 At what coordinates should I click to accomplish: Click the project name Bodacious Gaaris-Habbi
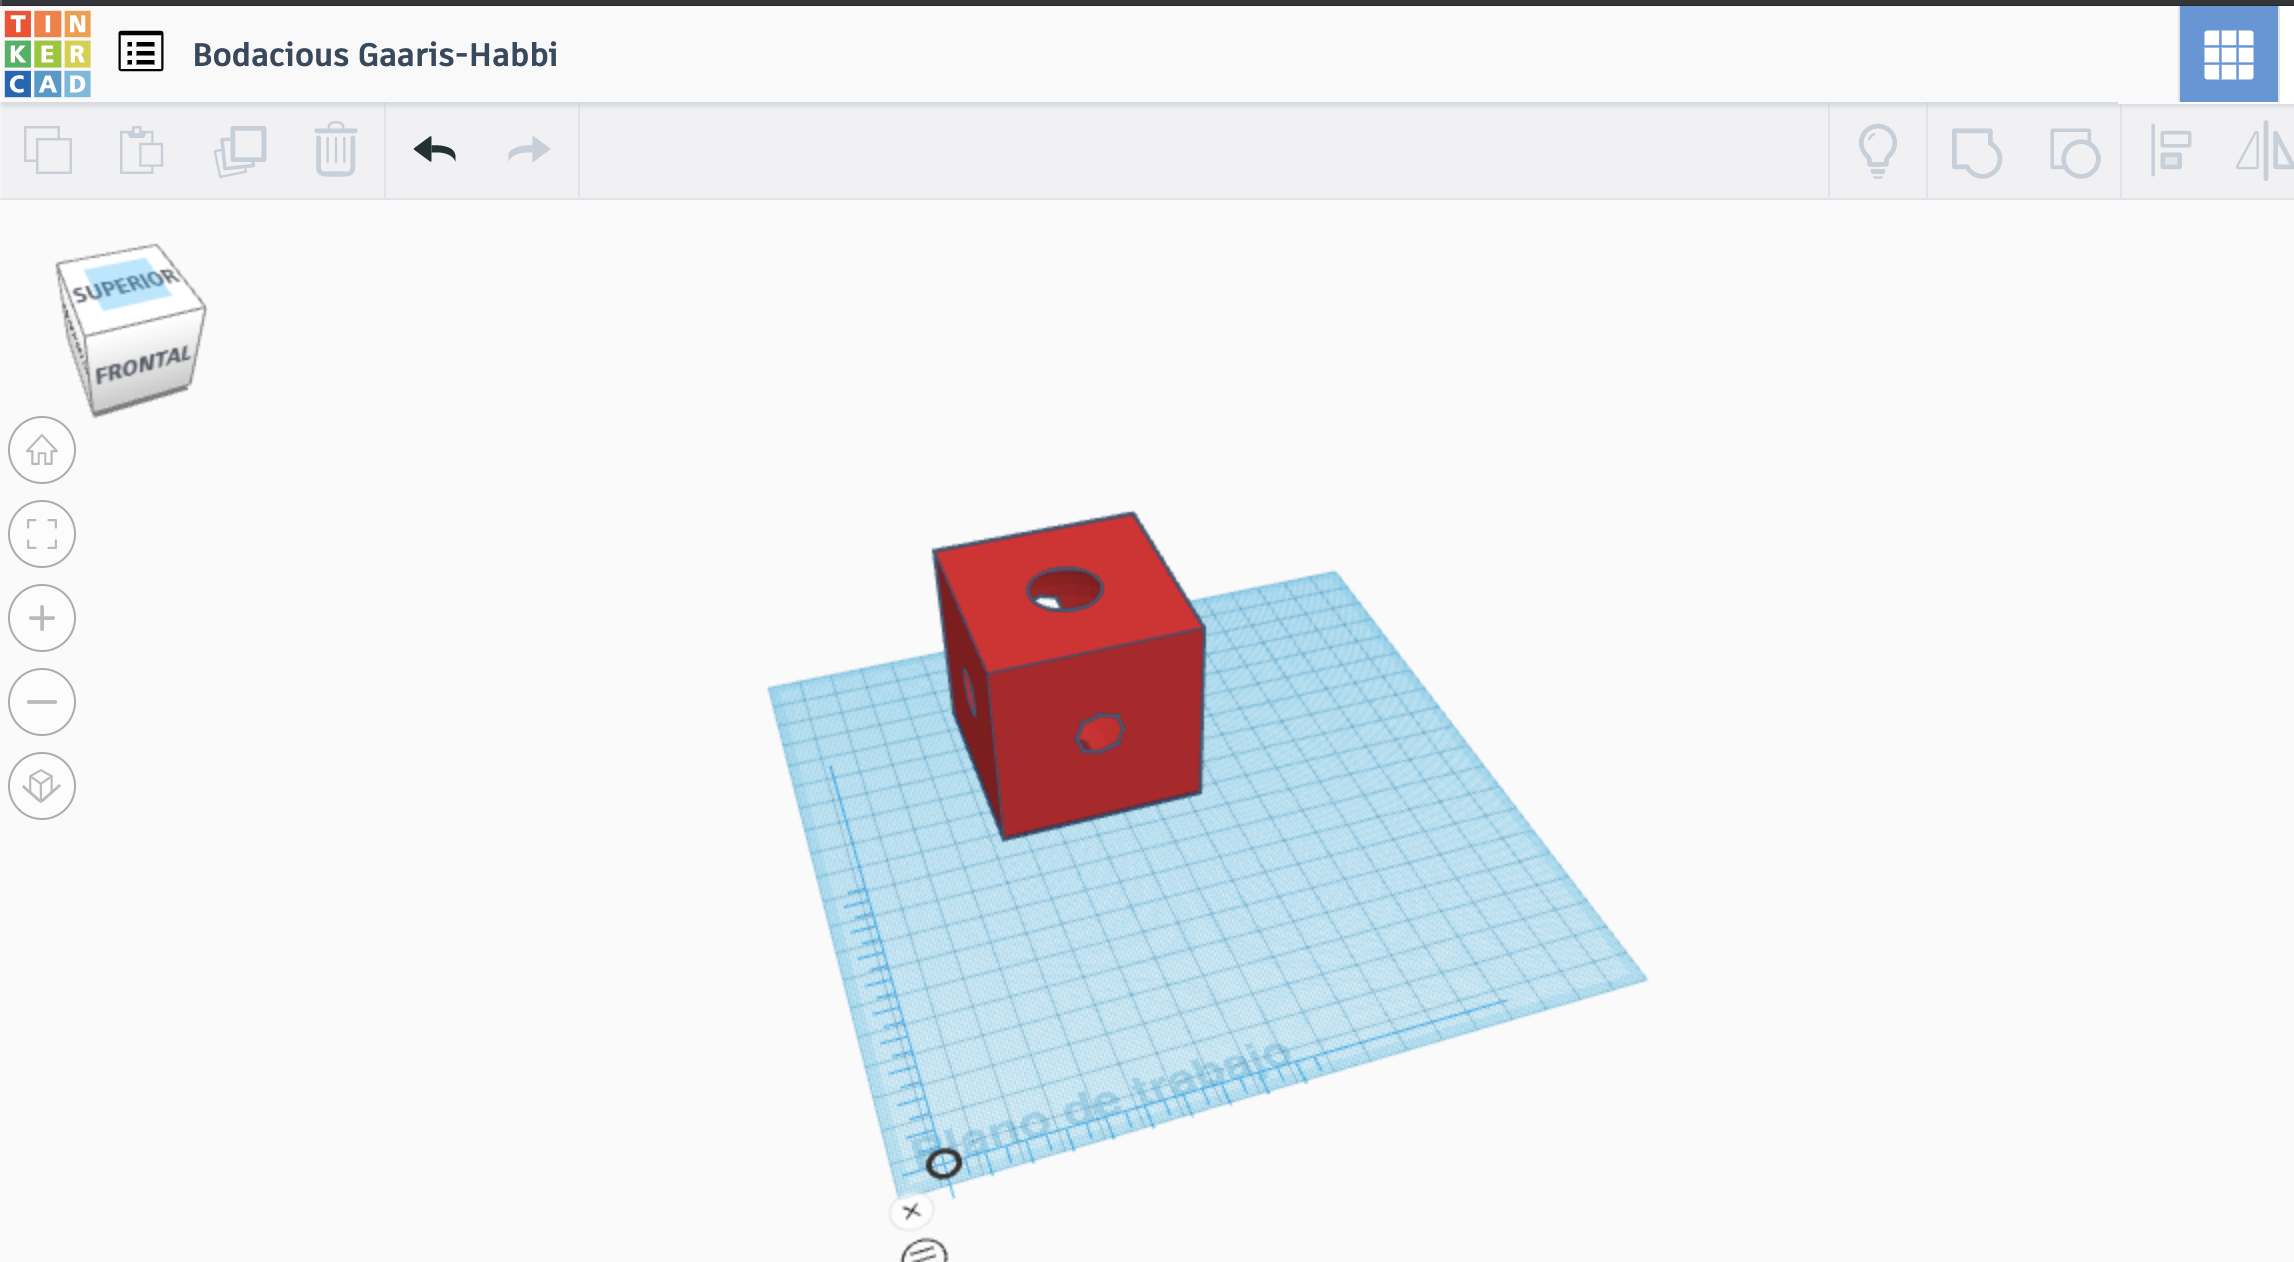(x=375, y=54)
